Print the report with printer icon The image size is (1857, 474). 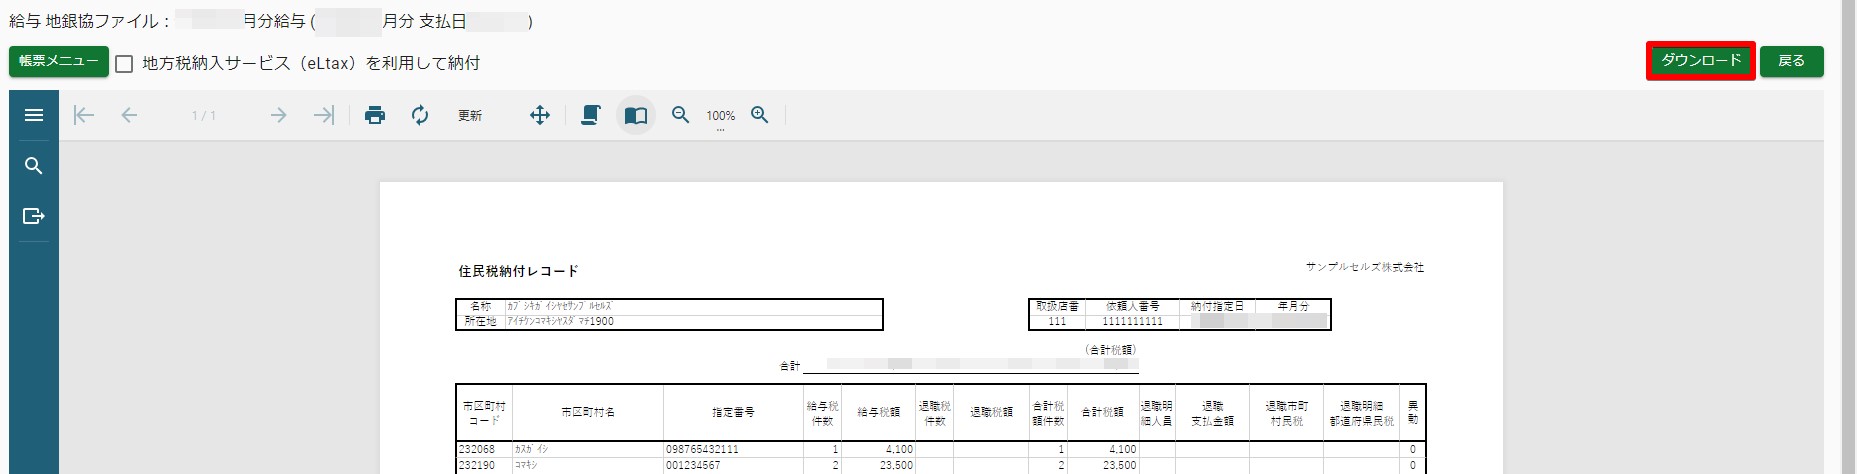375,115
